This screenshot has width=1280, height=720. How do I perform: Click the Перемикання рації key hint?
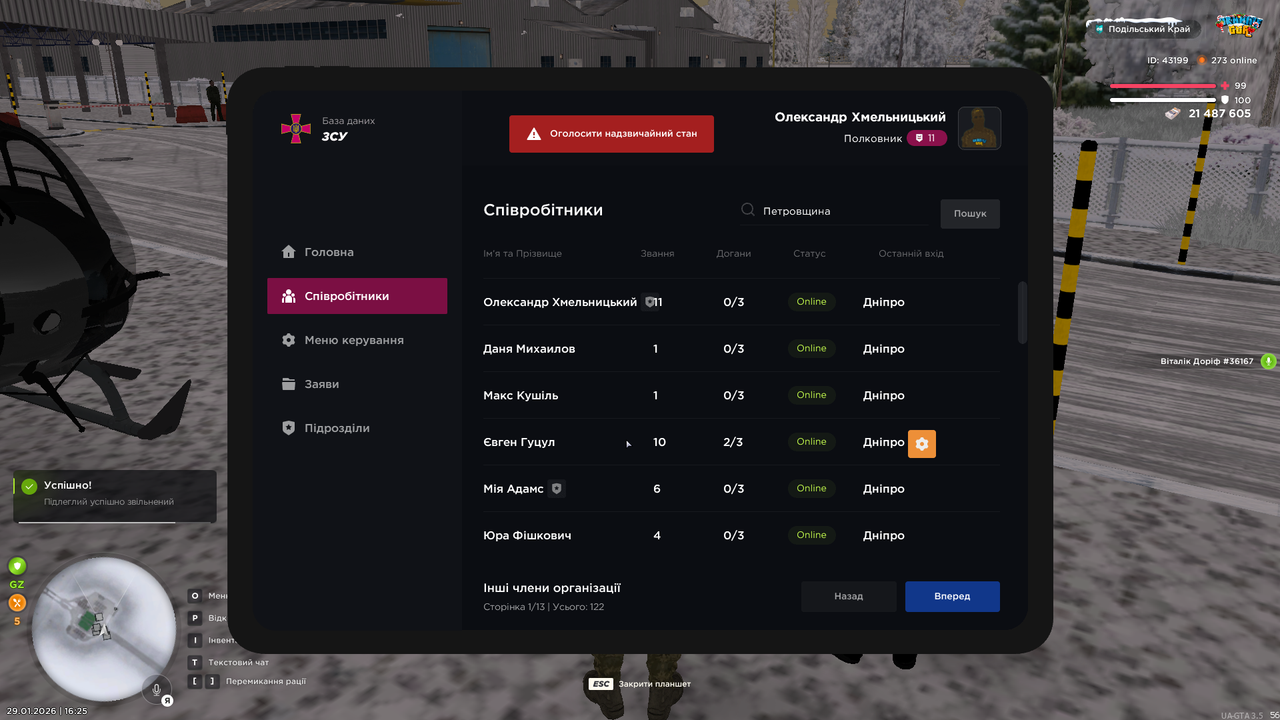[247, 681]
